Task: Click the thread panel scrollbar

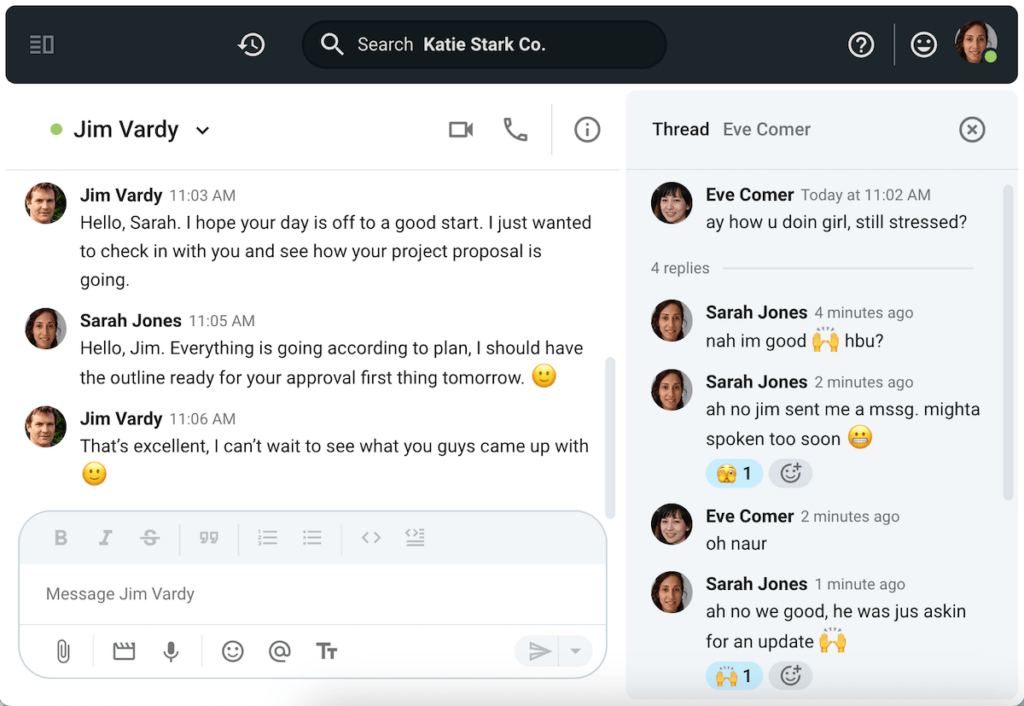Action: 1008,330
